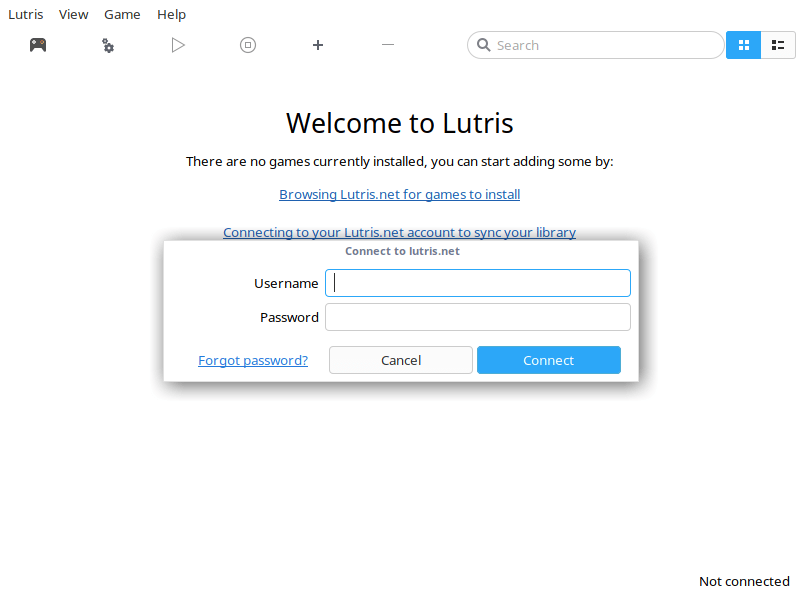
Task: Click inside the Password field
Action: pyautogui.click(x=478, y=316)
